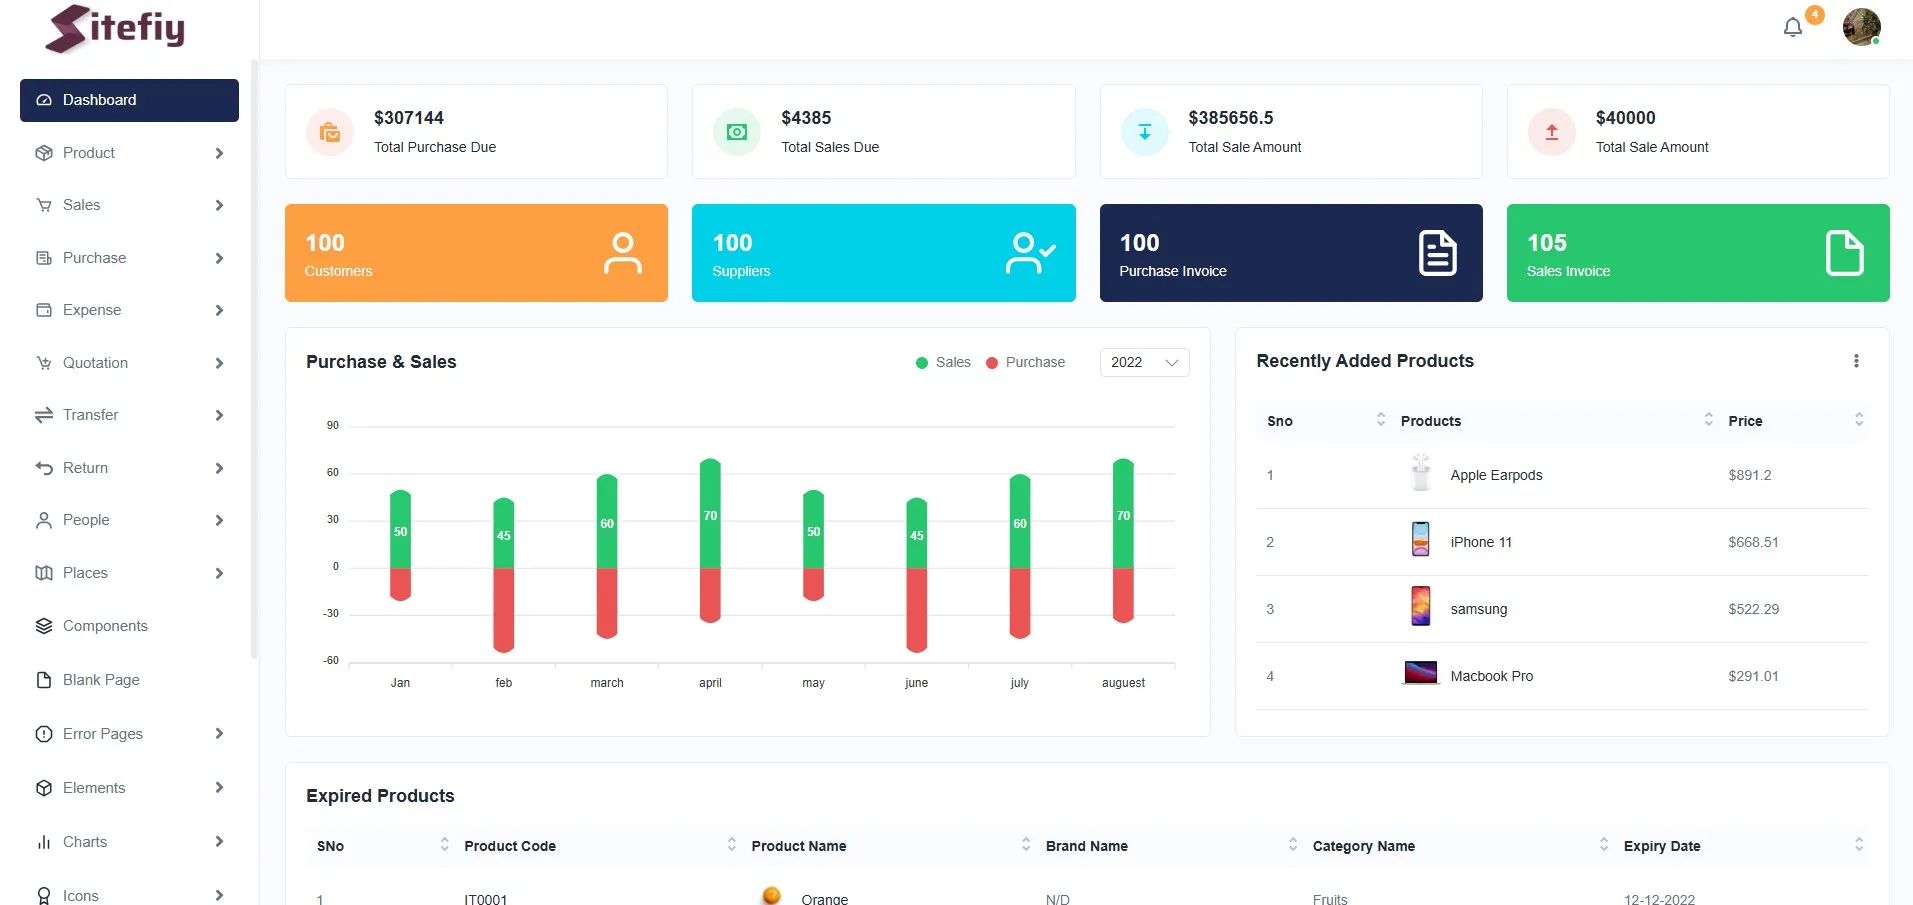
Task: Sort Expired Products by Brand Name
Action: (x=1292, y=845)
